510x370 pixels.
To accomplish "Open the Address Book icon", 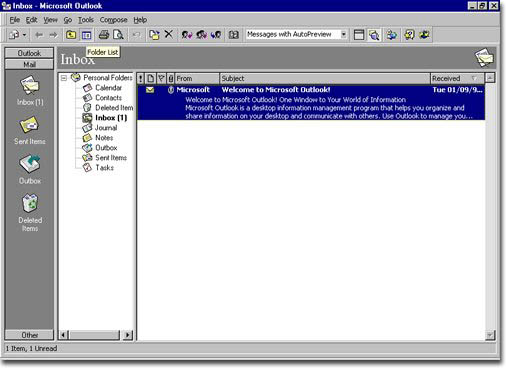I will (234, 35).
